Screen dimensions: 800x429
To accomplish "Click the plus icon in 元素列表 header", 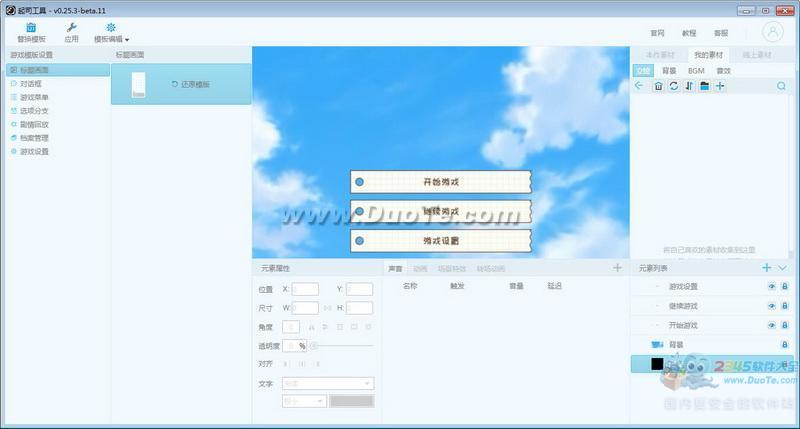I will (x=767, y=268).
